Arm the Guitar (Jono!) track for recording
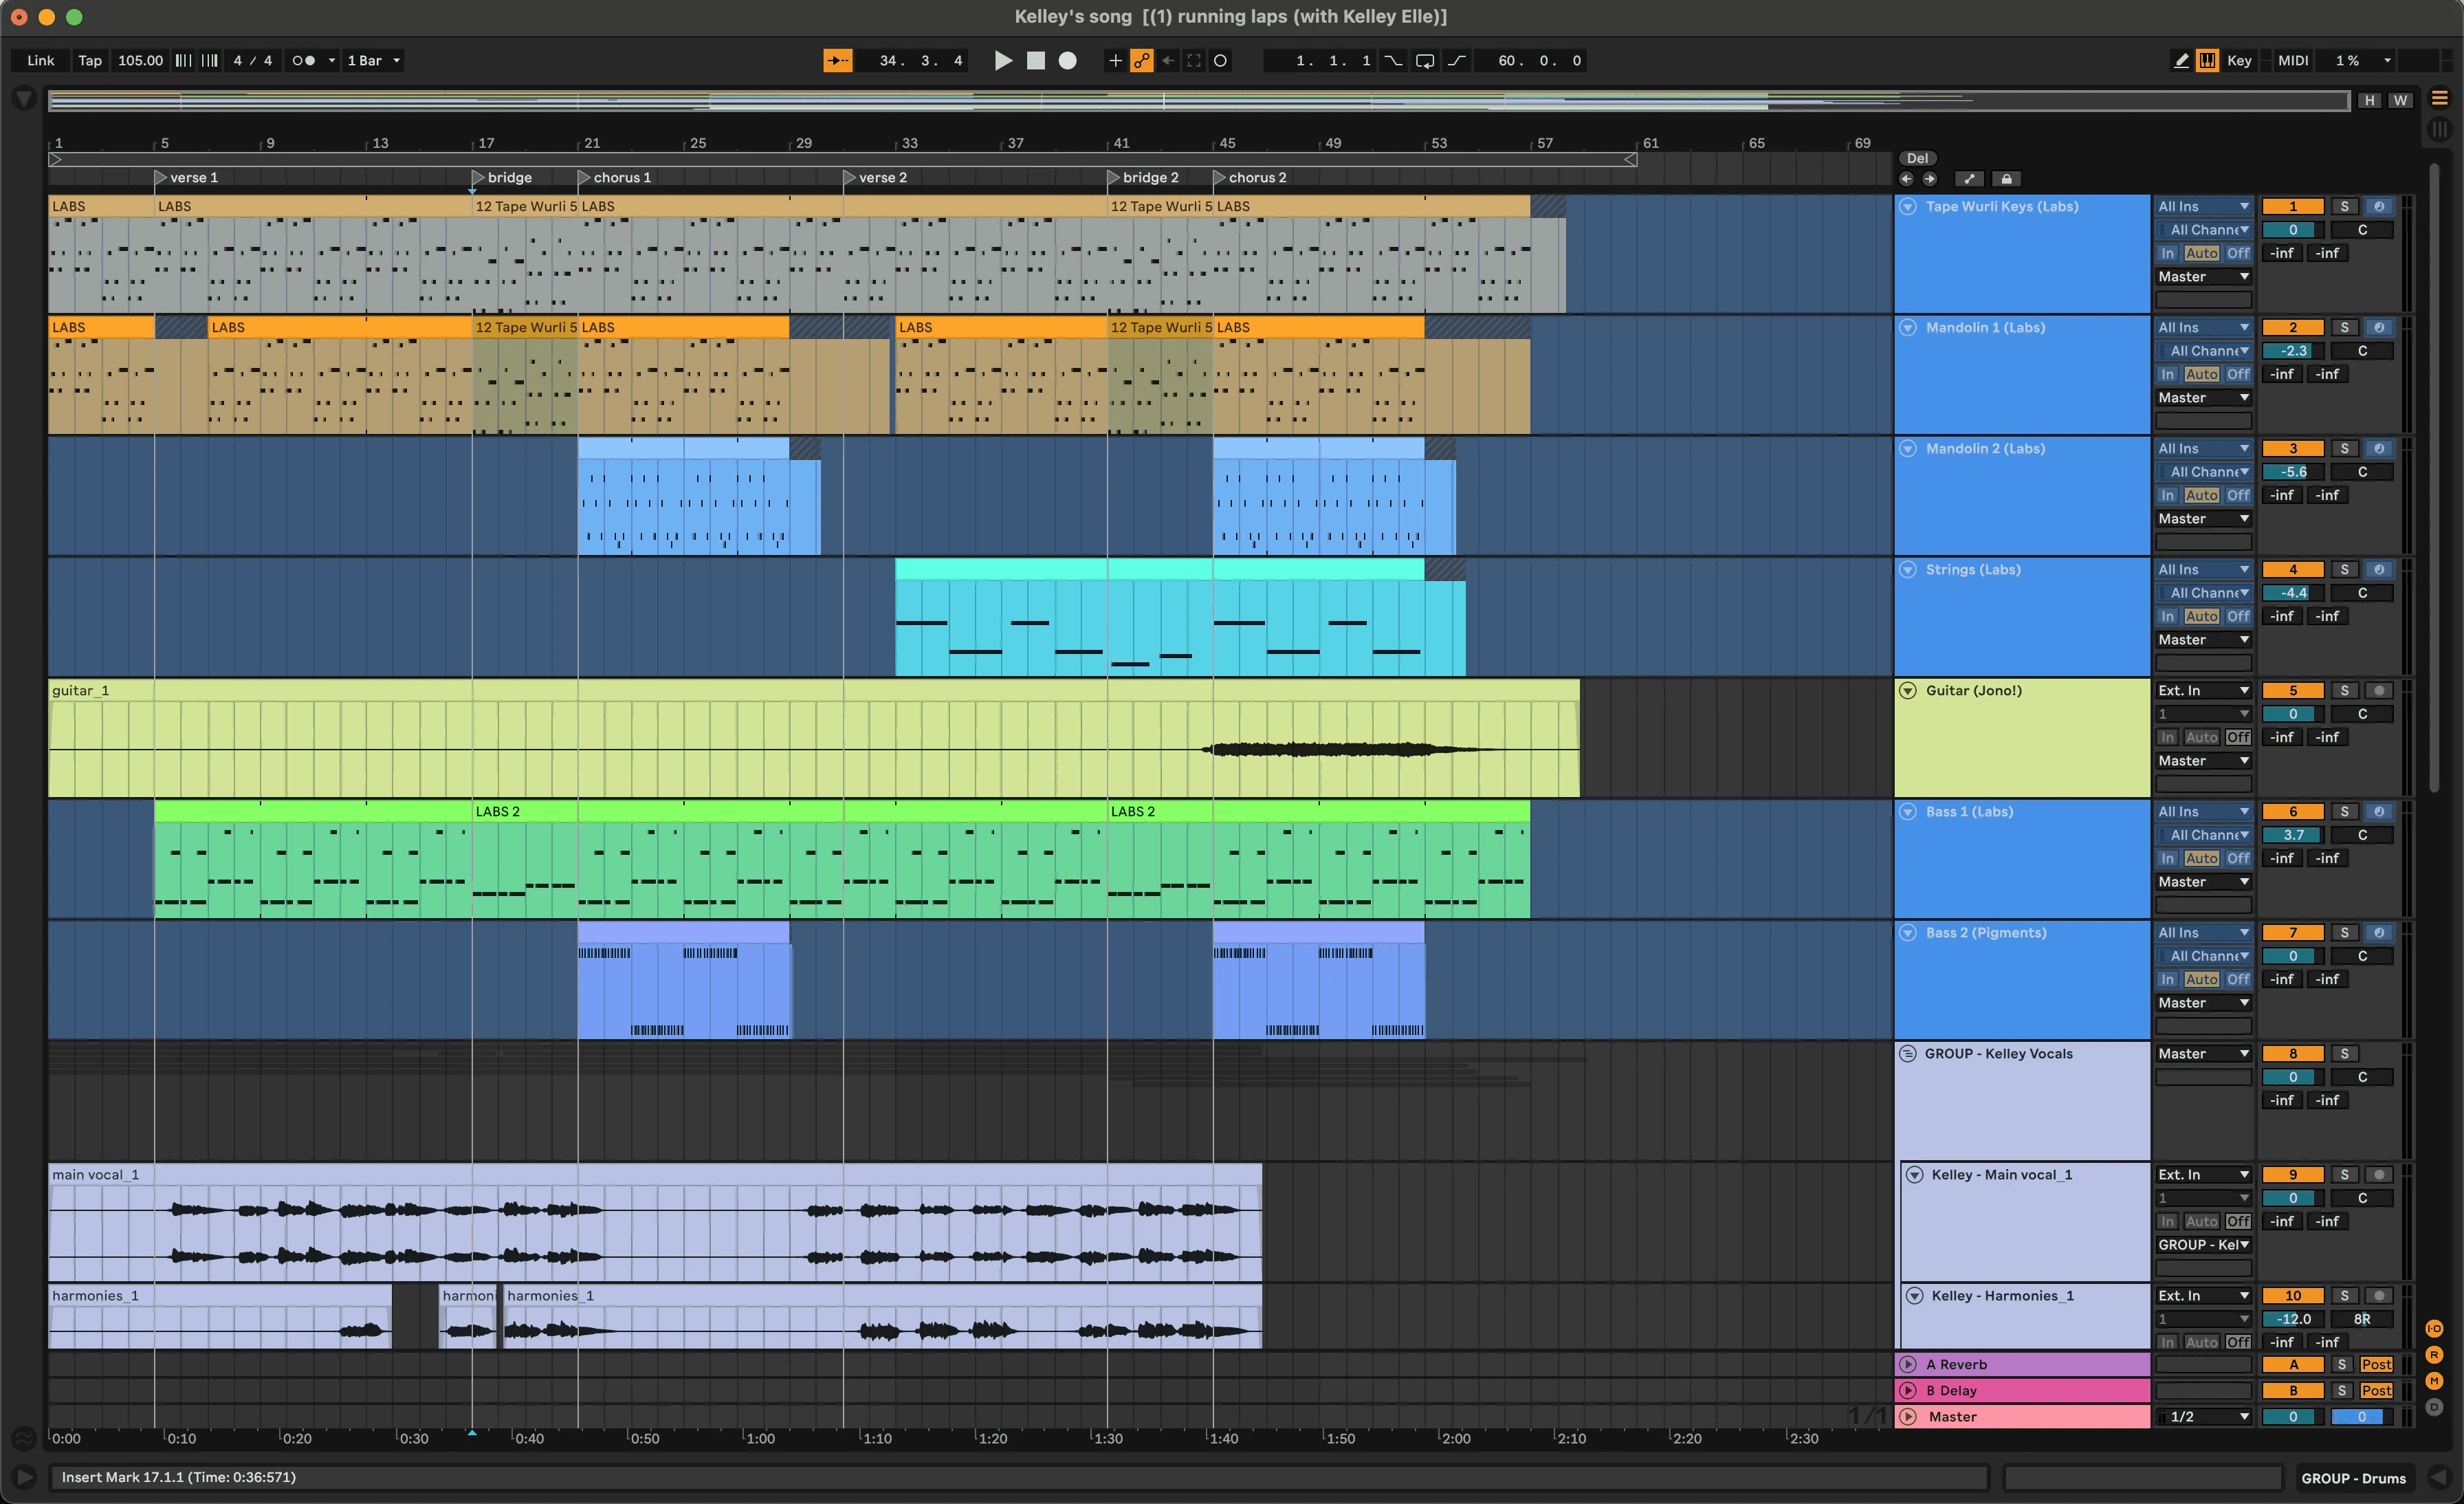This screenshot has width=2464, height=1504. pos(2379,691)
